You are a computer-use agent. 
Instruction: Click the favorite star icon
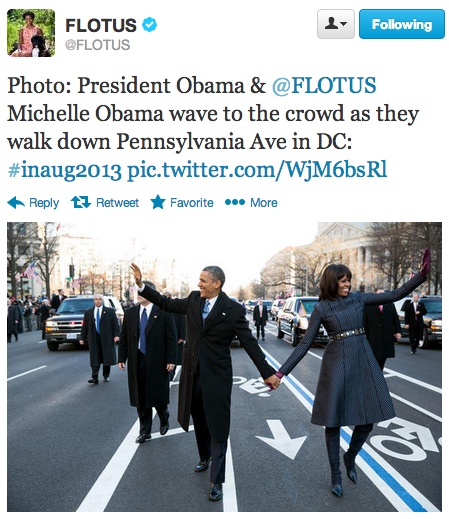[x=158, y=202]
